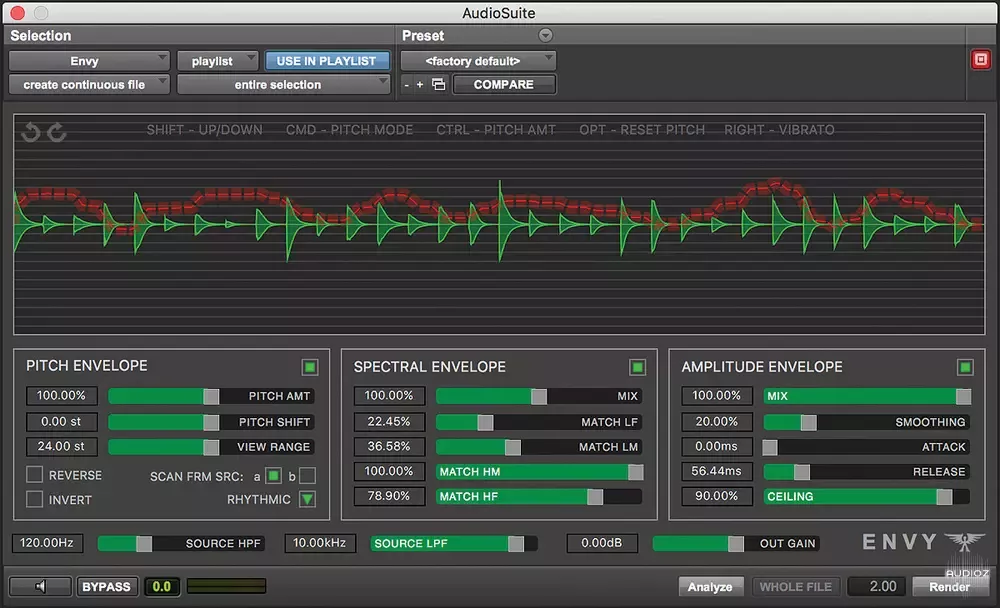Screen dimensions: 1000x608
Task: Click the MATCH LF slider
Action: click(539, 422)
